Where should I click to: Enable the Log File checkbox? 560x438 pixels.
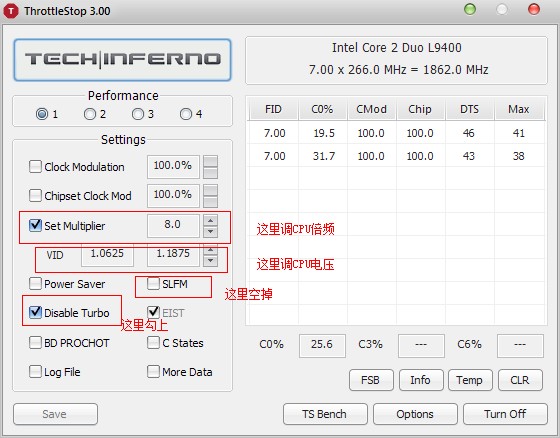[35, 372]
